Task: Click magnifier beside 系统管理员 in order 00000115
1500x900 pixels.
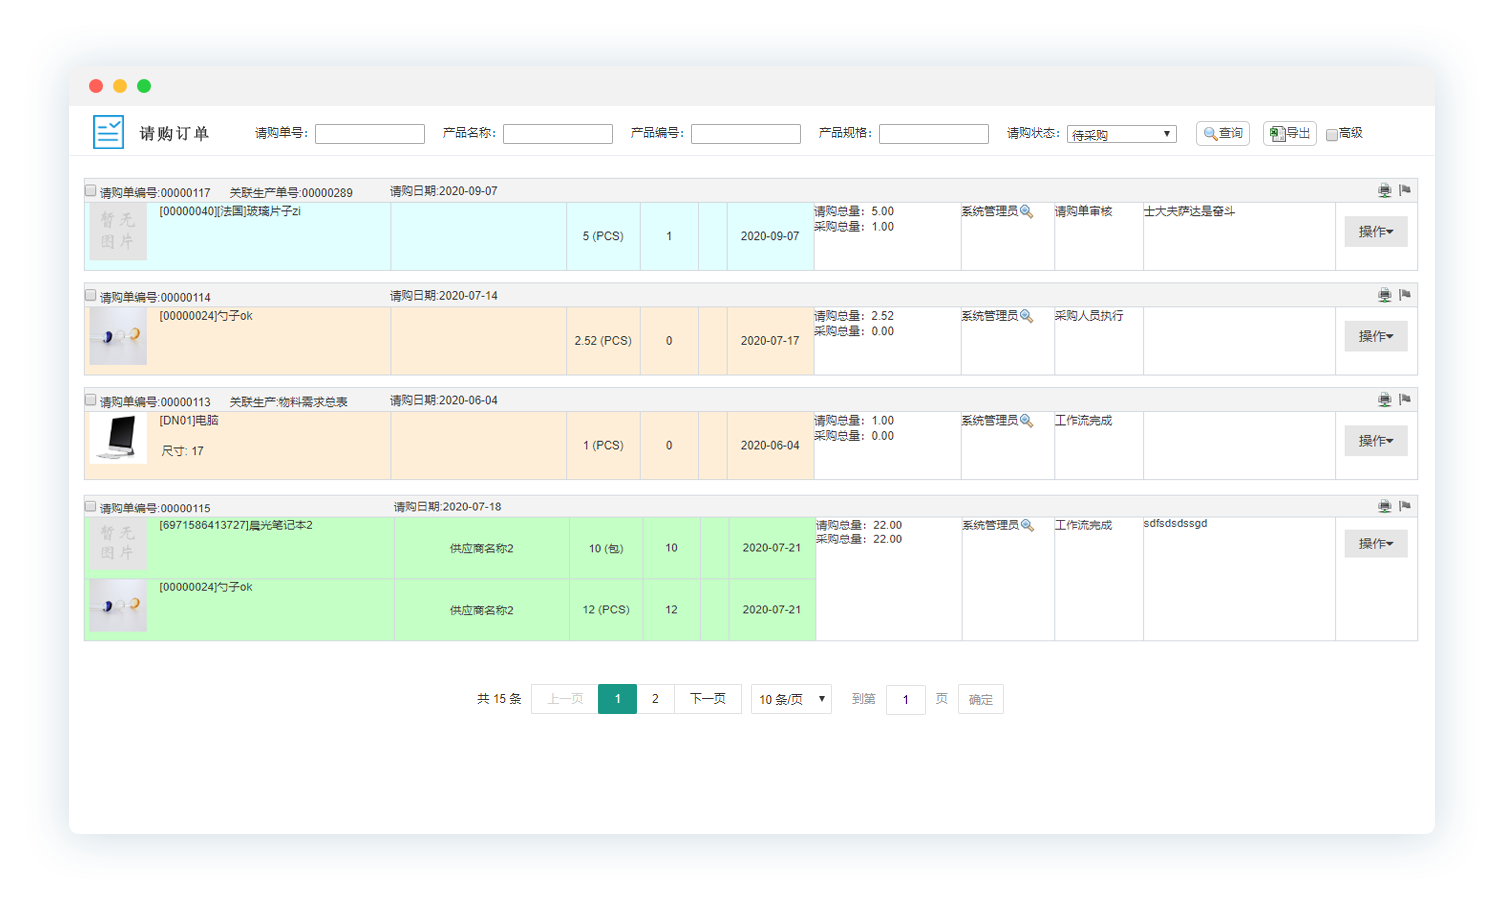Action: 1027,526
